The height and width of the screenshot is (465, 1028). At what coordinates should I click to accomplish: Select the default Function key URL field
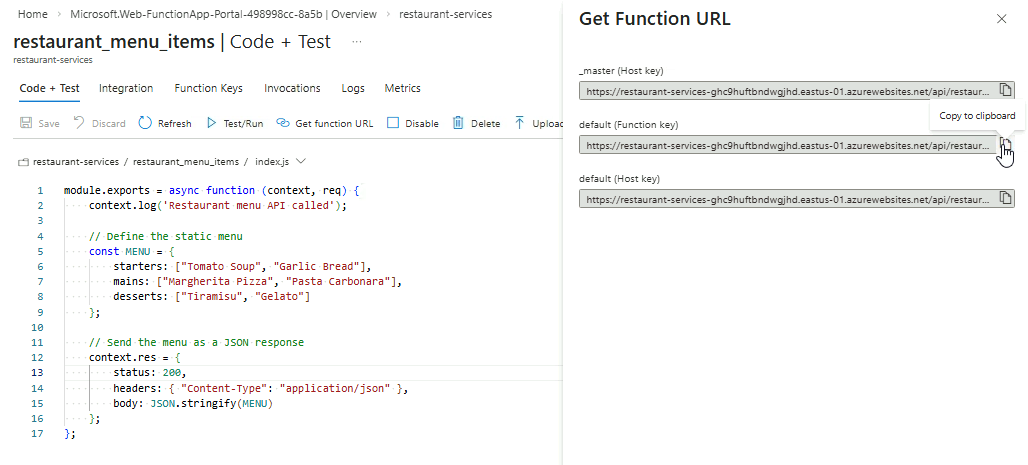788,145
